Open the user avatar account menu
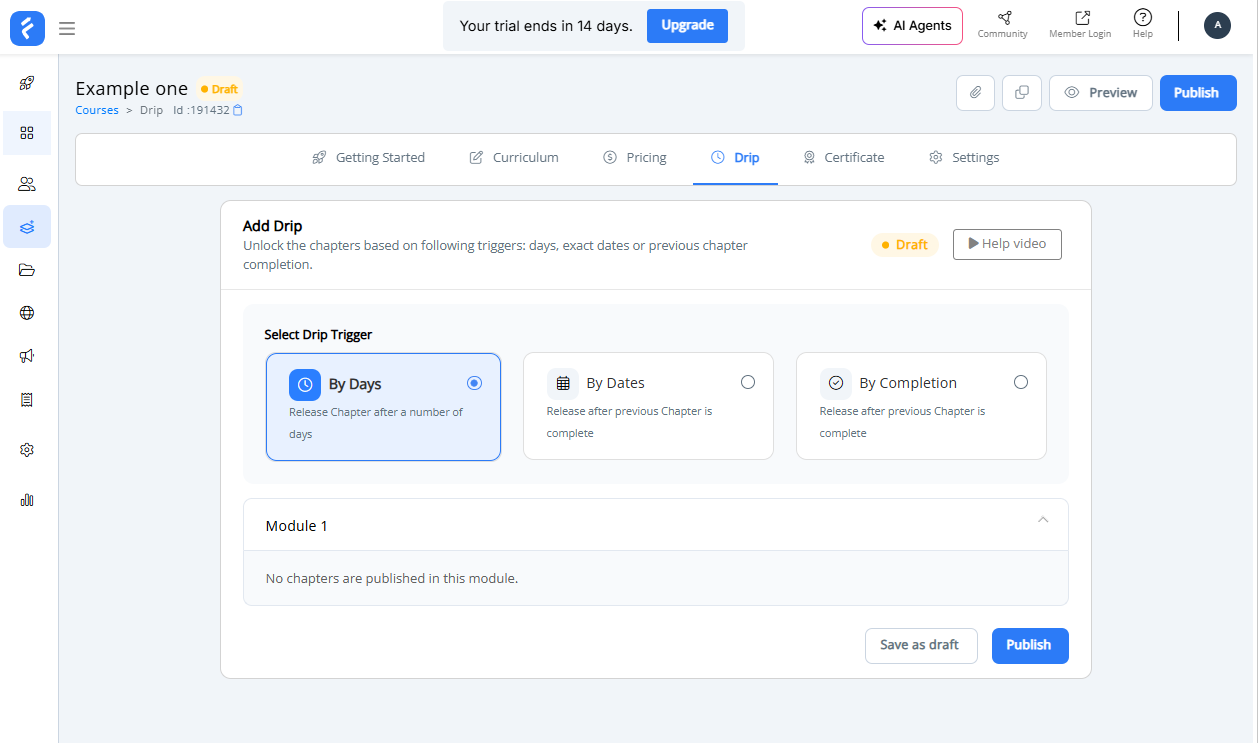Image resolution: width=1260 pixels, height=743 pixels. click(1217, 26)
